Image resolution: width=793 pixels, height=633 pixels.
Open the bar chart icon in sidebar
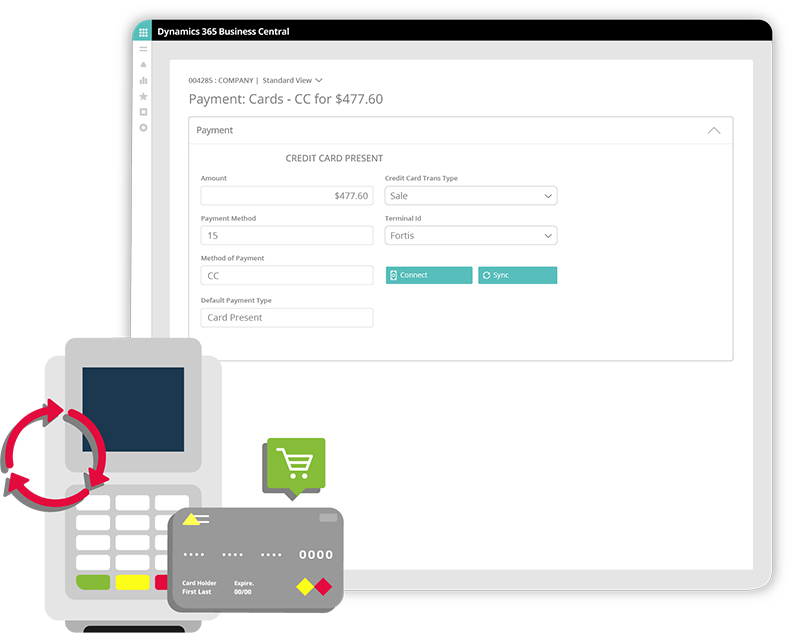[144, 80]
